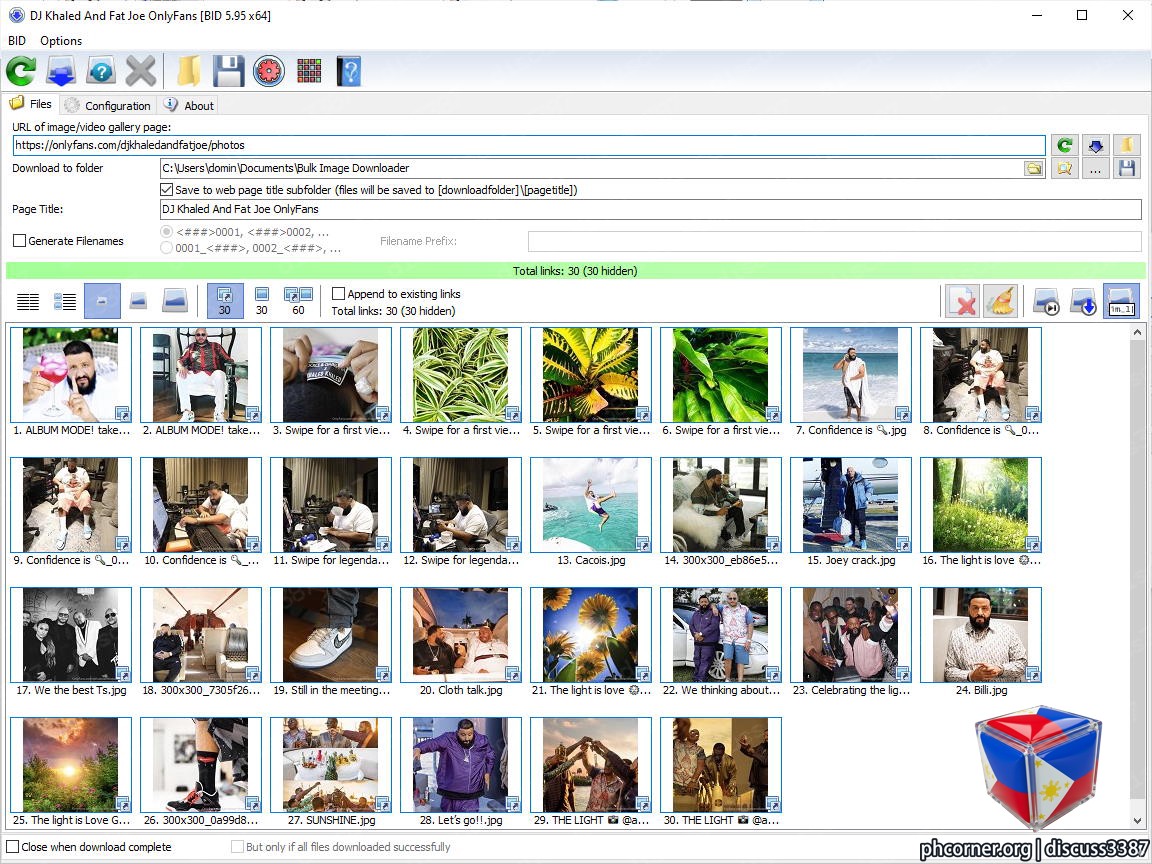Select thumbnail 30 THE LIGHT

[721, 765]
